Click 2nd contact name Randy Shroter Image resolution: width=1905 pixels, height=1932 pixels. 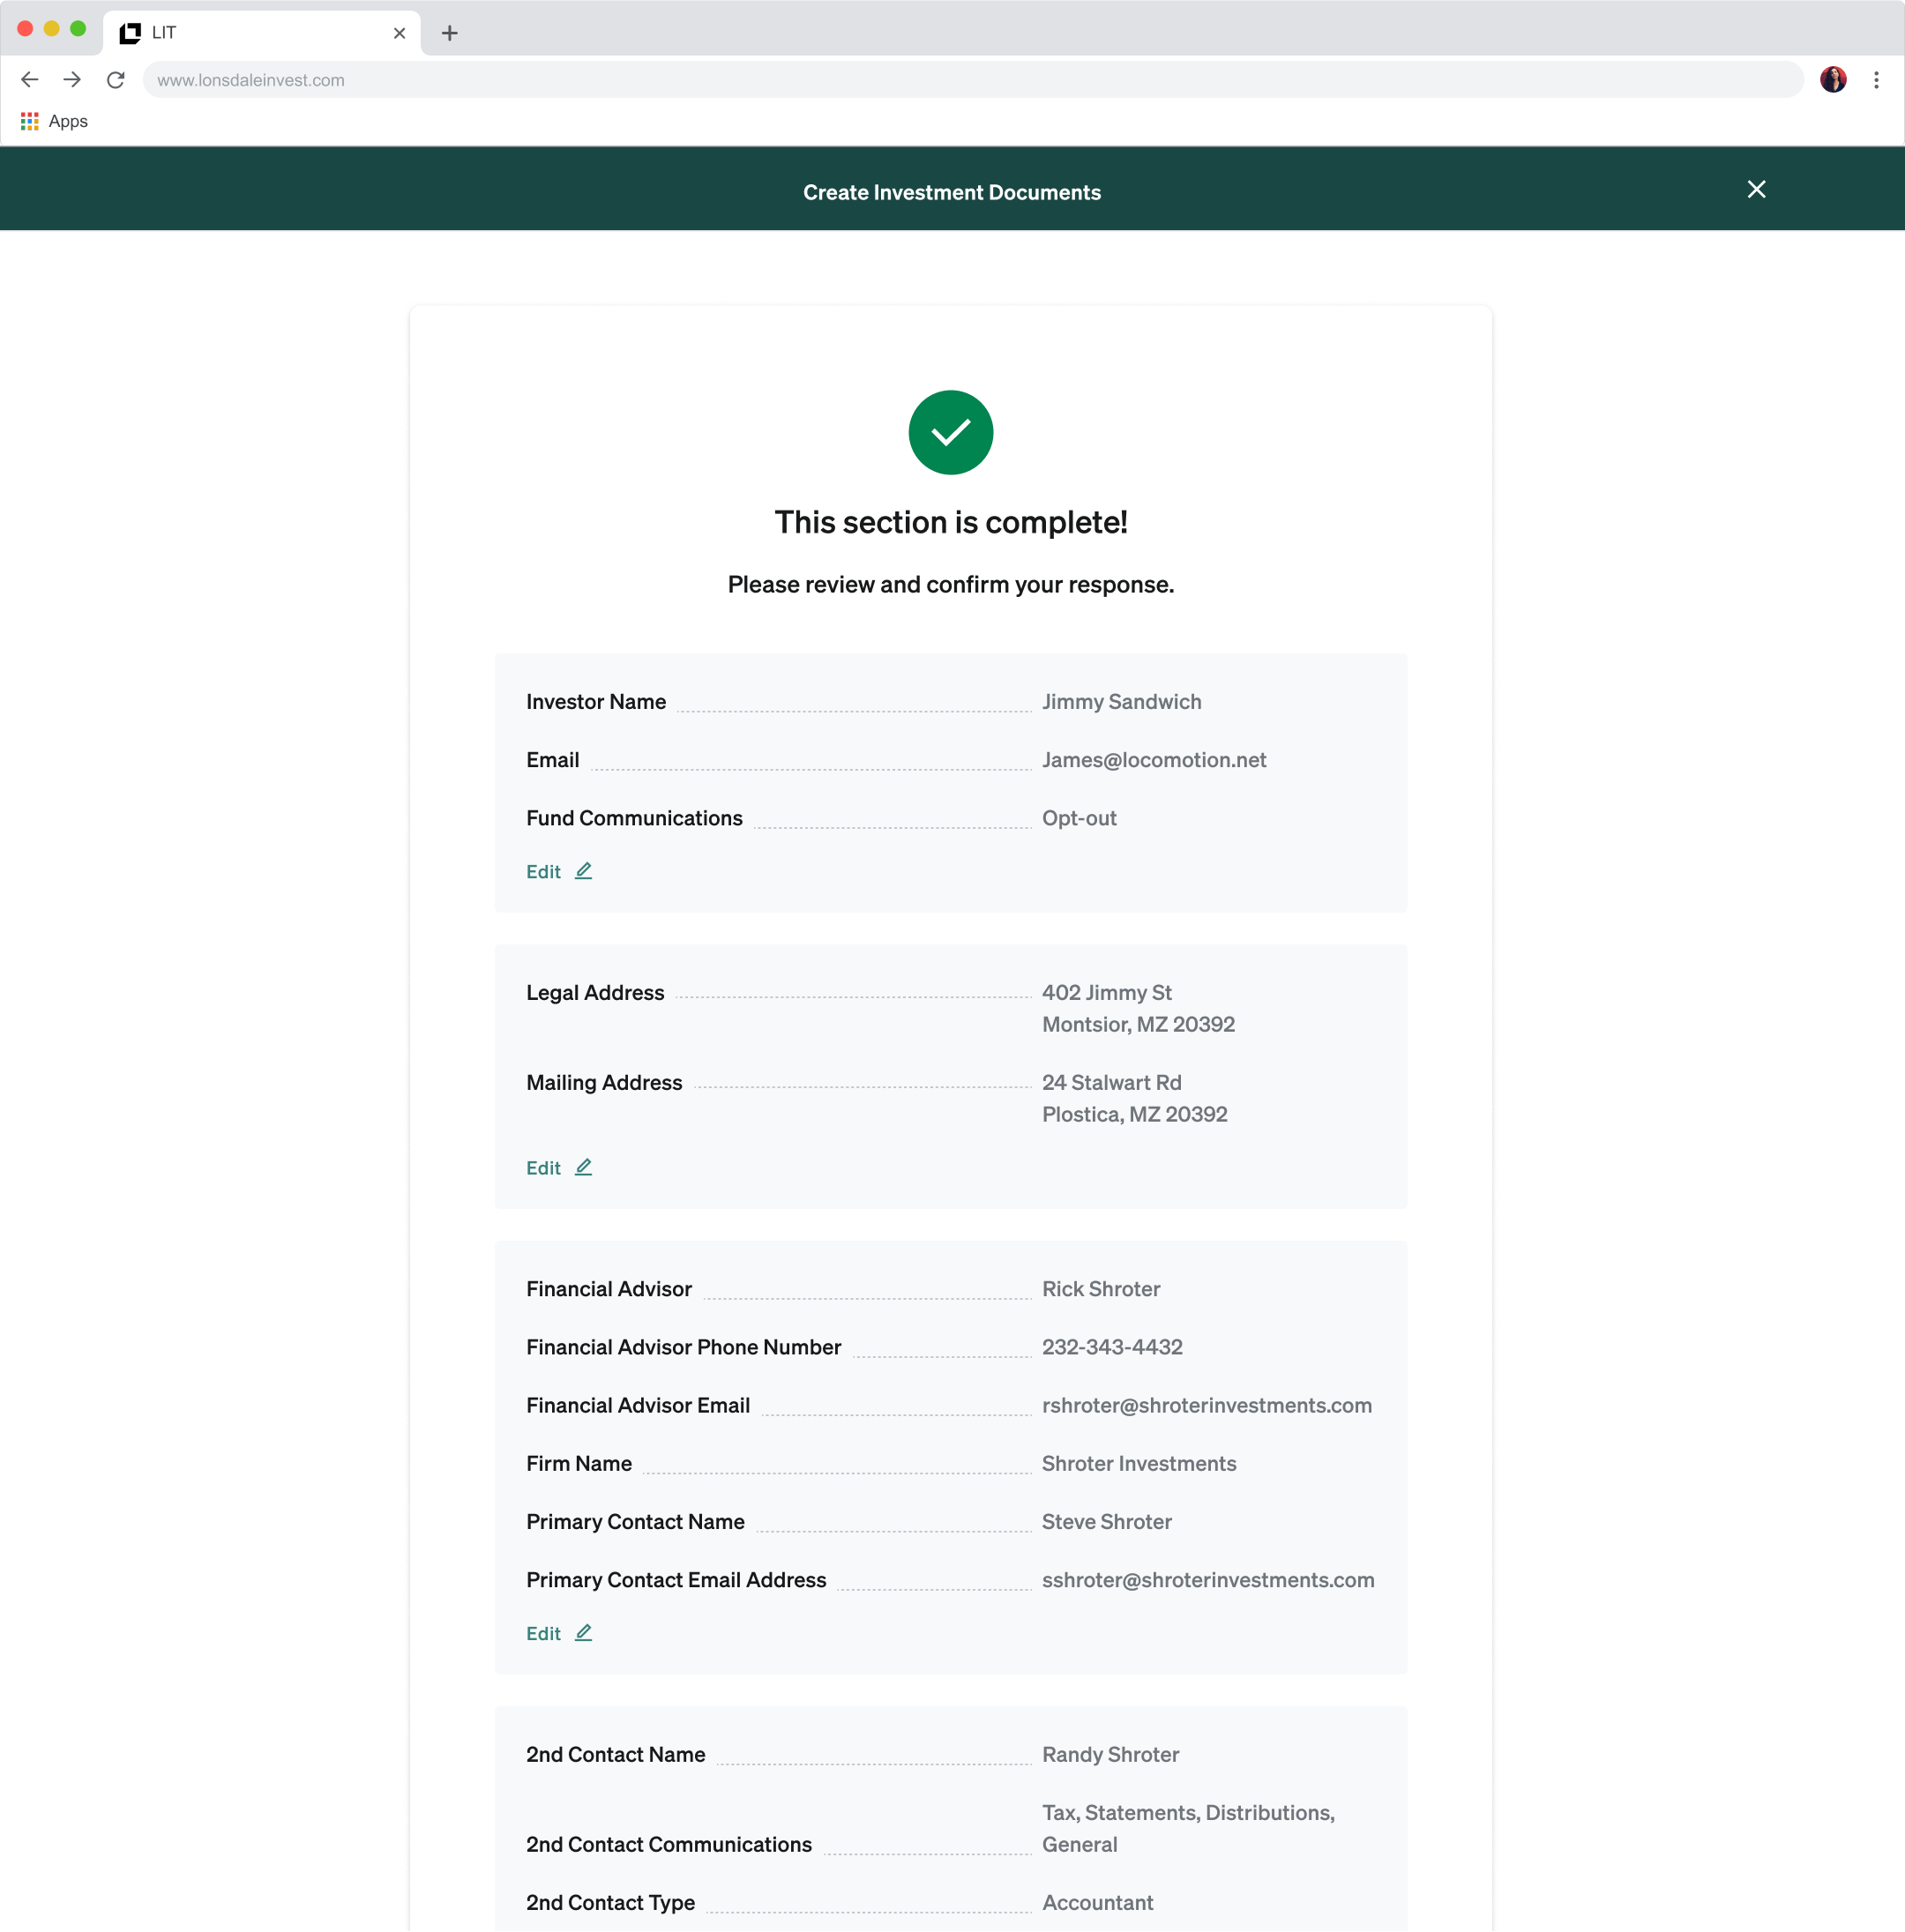tap(1110, 1754)
